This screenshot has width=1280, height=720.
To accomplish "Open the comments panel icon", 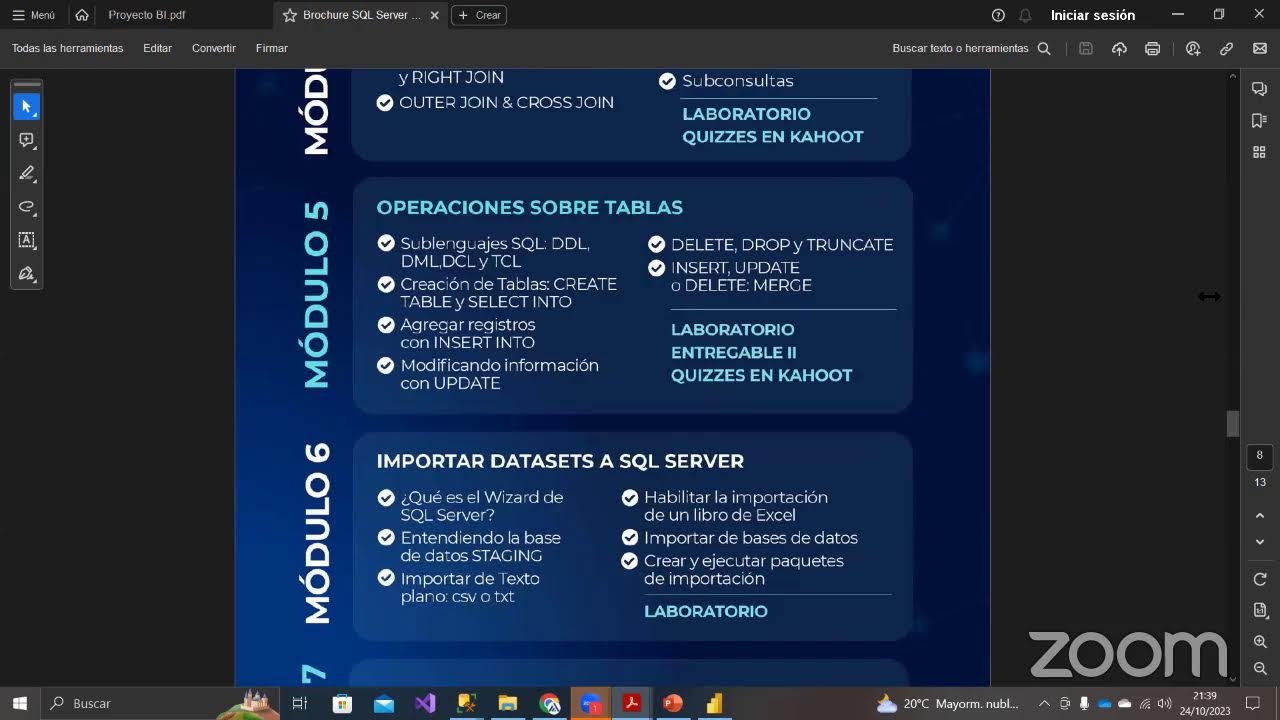I will click(1259, 89).
